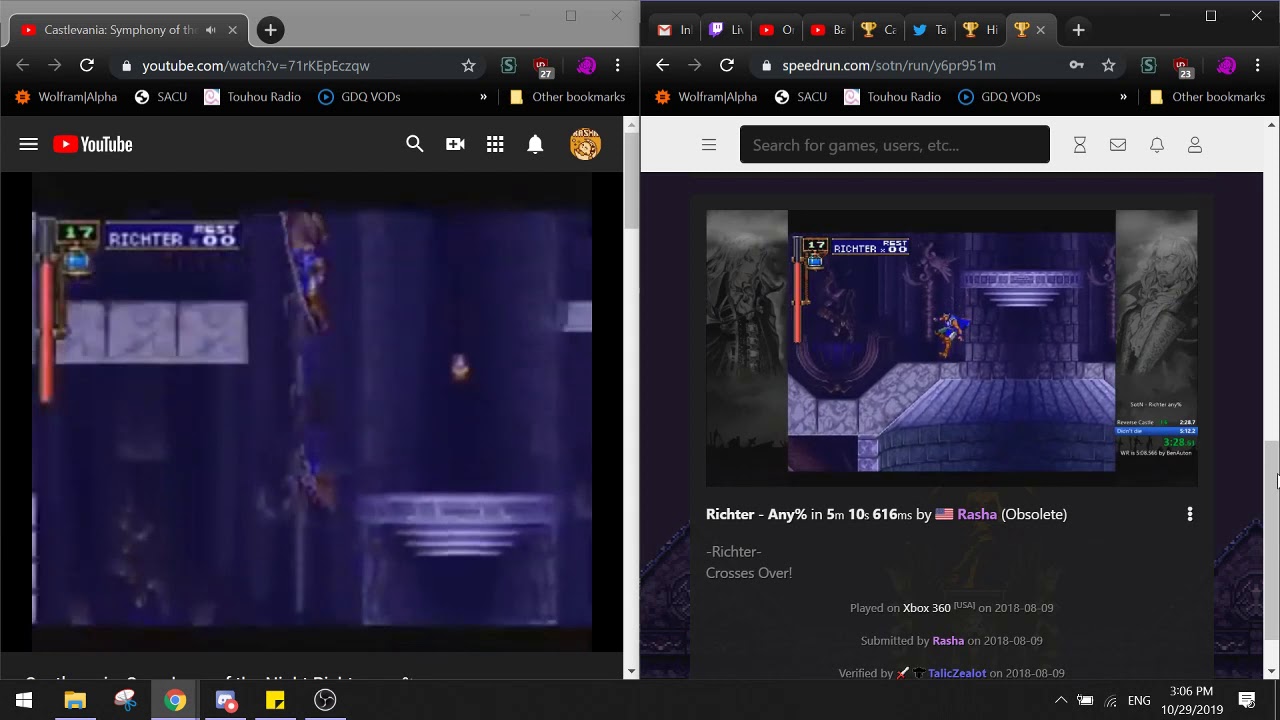Reload the YouTube page

87,65
